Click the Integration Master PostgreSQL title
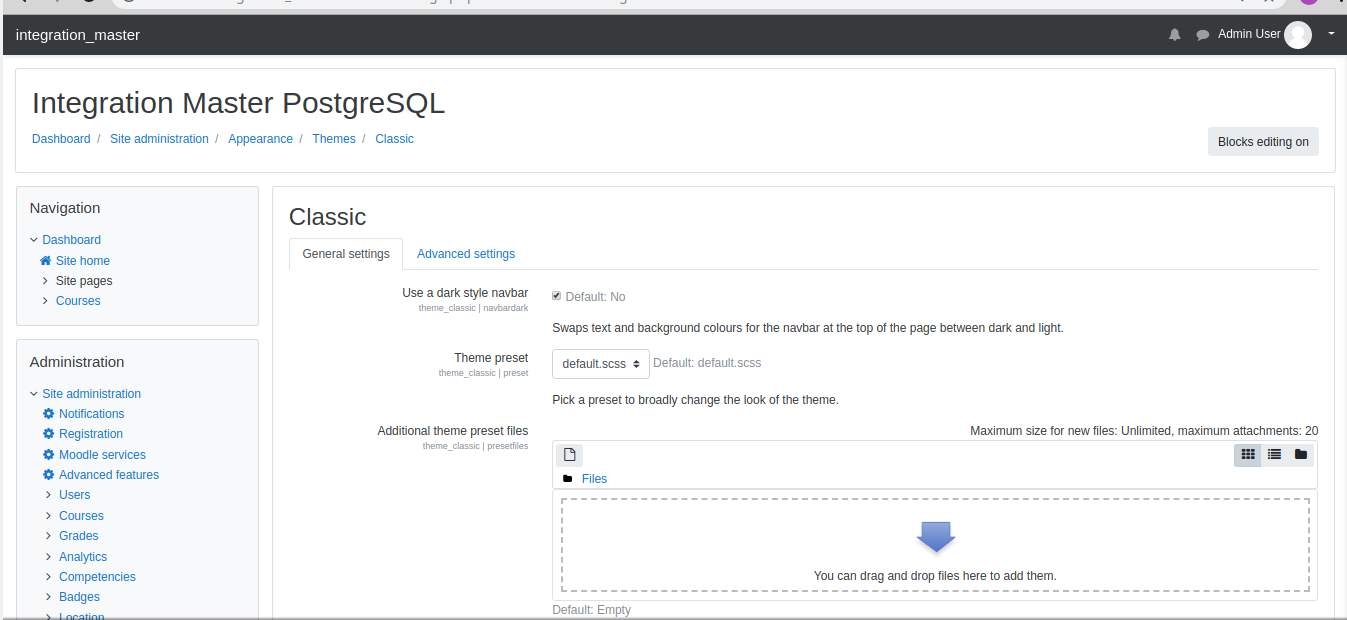 238,104
